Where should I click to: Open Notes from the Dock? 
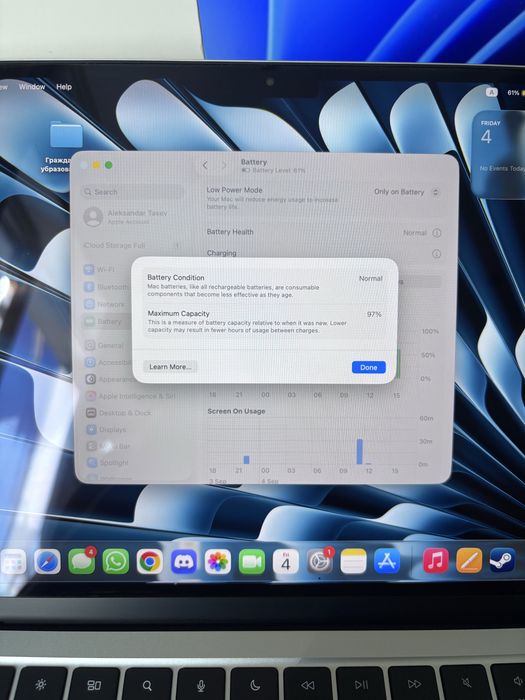(354, 562)
